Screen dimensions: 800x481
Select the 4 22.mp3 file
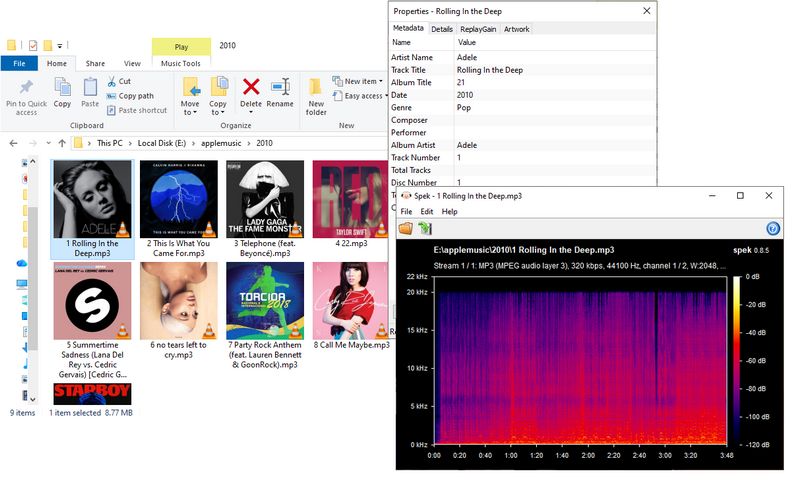click(351, 204)
